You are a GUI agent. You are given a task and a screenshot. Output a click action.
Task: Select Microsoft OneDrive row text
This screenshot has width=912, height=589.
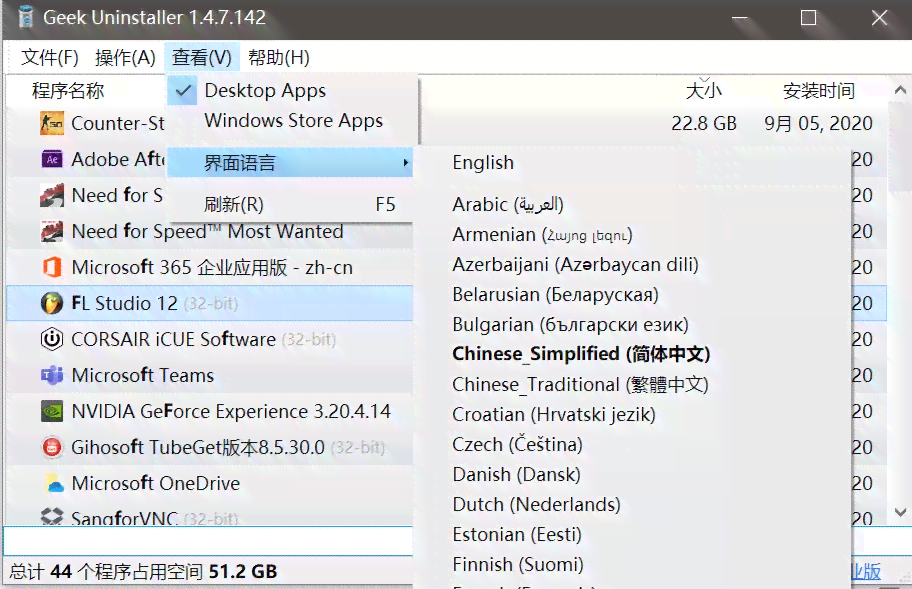click(x=156, y=483)
